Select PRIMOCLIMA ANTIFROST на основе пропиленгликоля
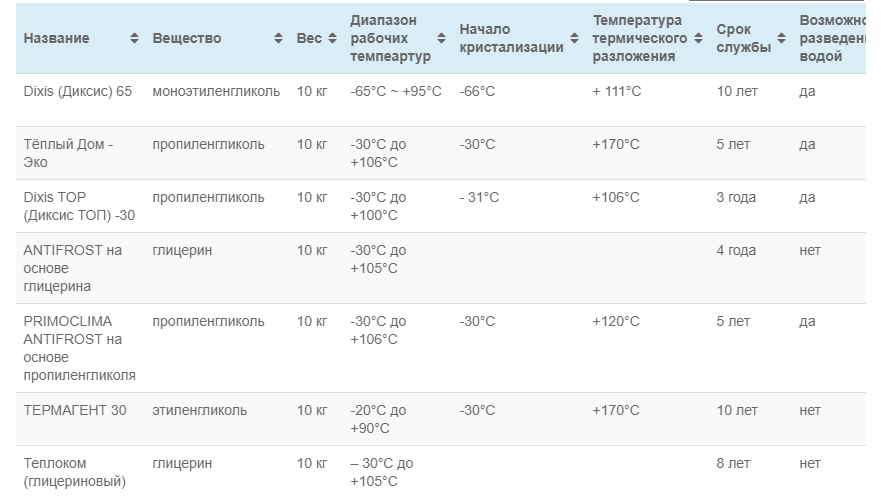881x496 pixels. tap(79, 348)
